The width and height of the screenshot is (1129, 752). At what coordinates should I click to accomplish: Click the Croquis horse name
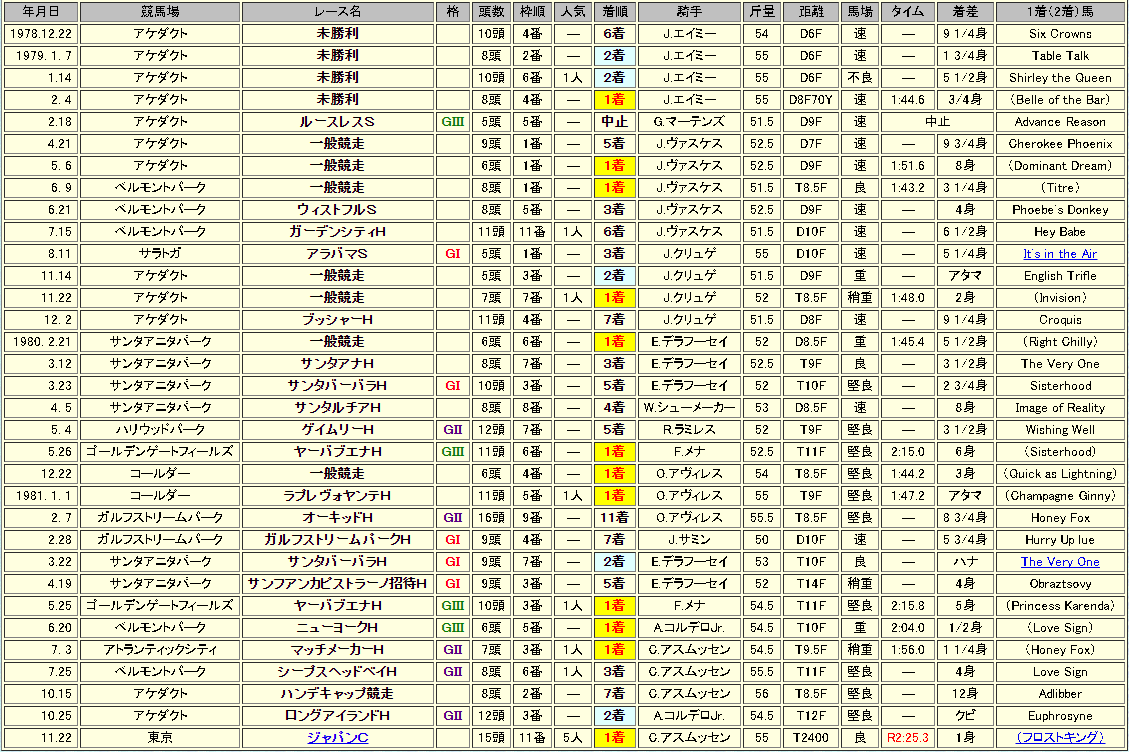pyautogui.click(x=1060, y=320)
